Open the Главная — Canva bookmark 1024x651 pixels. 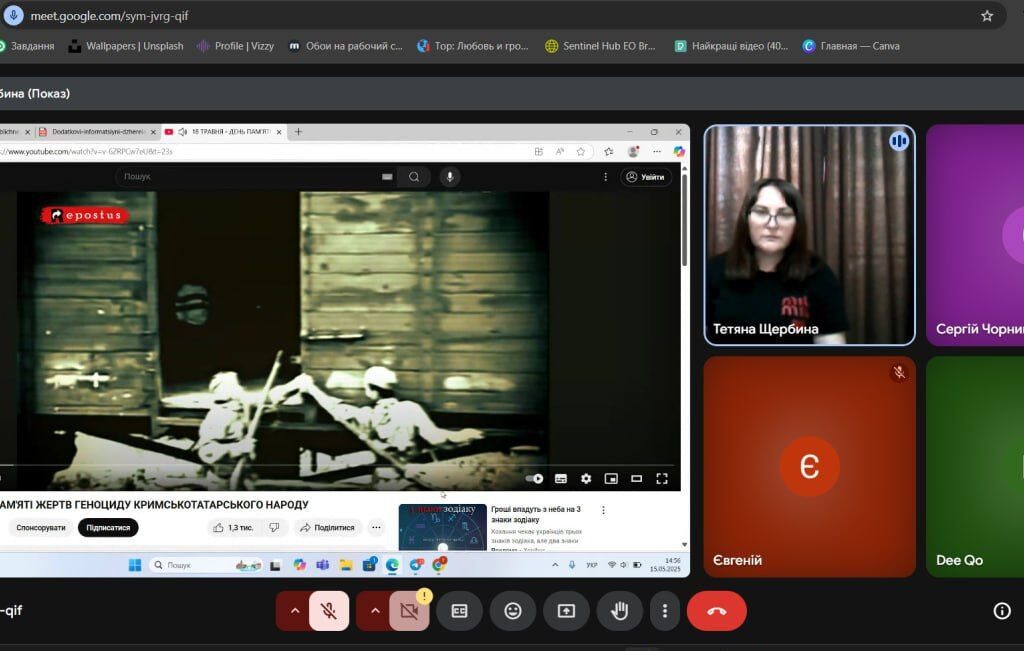(851, 46)
